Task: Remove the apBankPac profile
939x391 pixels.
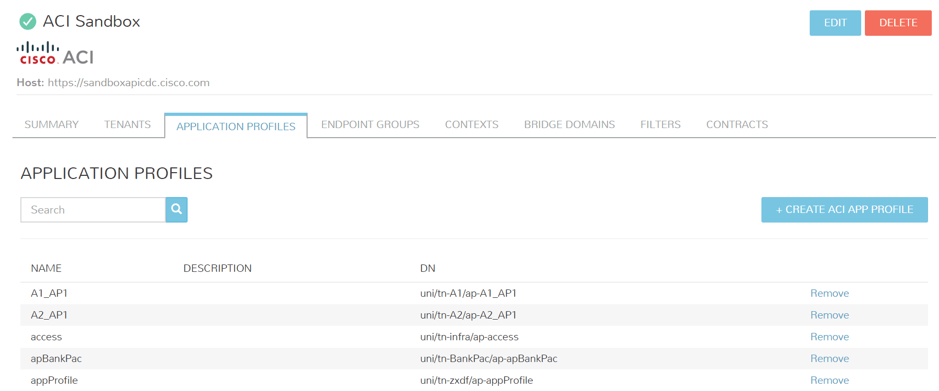Action: [x=829, y=358]
